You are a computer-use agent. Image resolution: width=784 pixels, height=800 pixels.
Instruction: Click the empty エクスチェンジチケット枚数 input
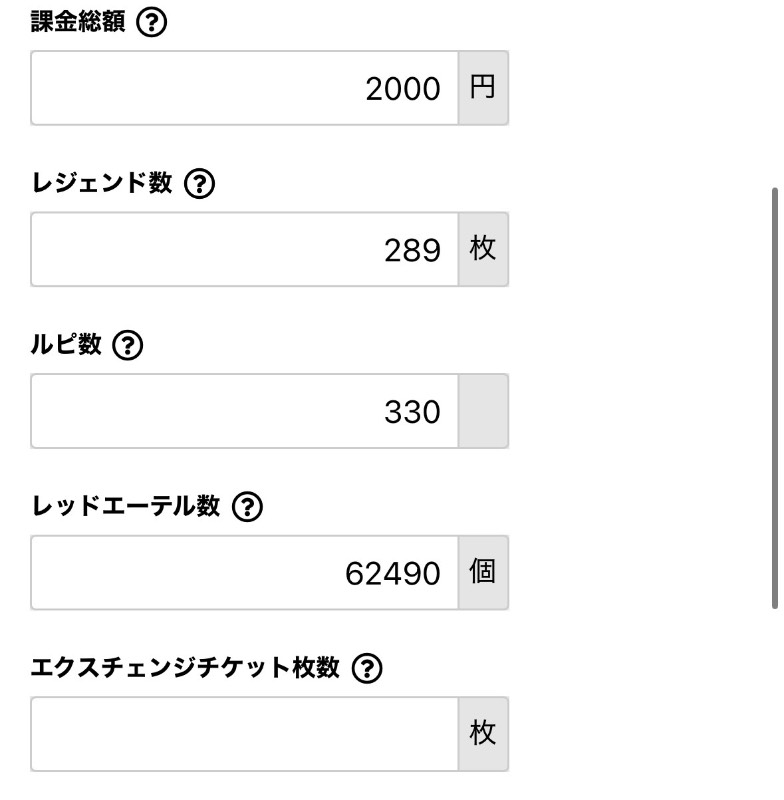(245, 734)
